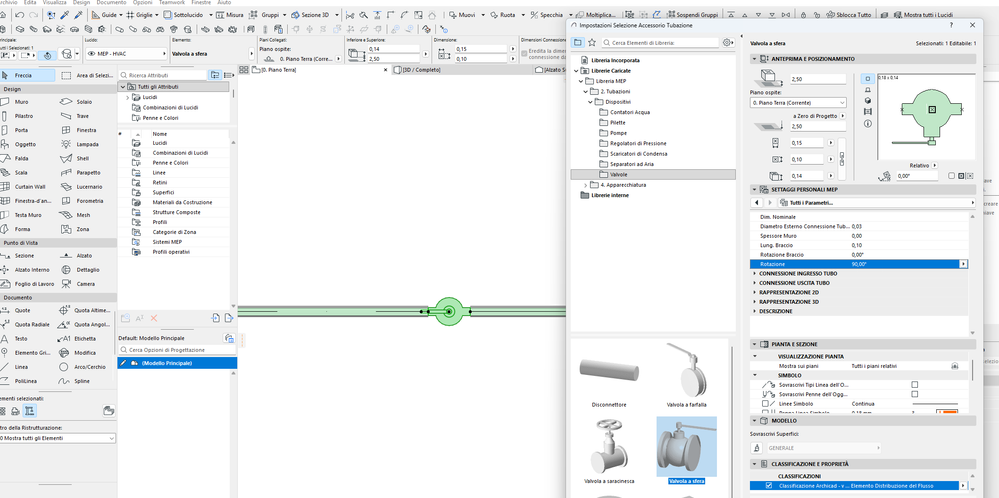This screenshot has height=498, width=999.
Task: Toggle the dimension chain link button
Action: (842, 157)
